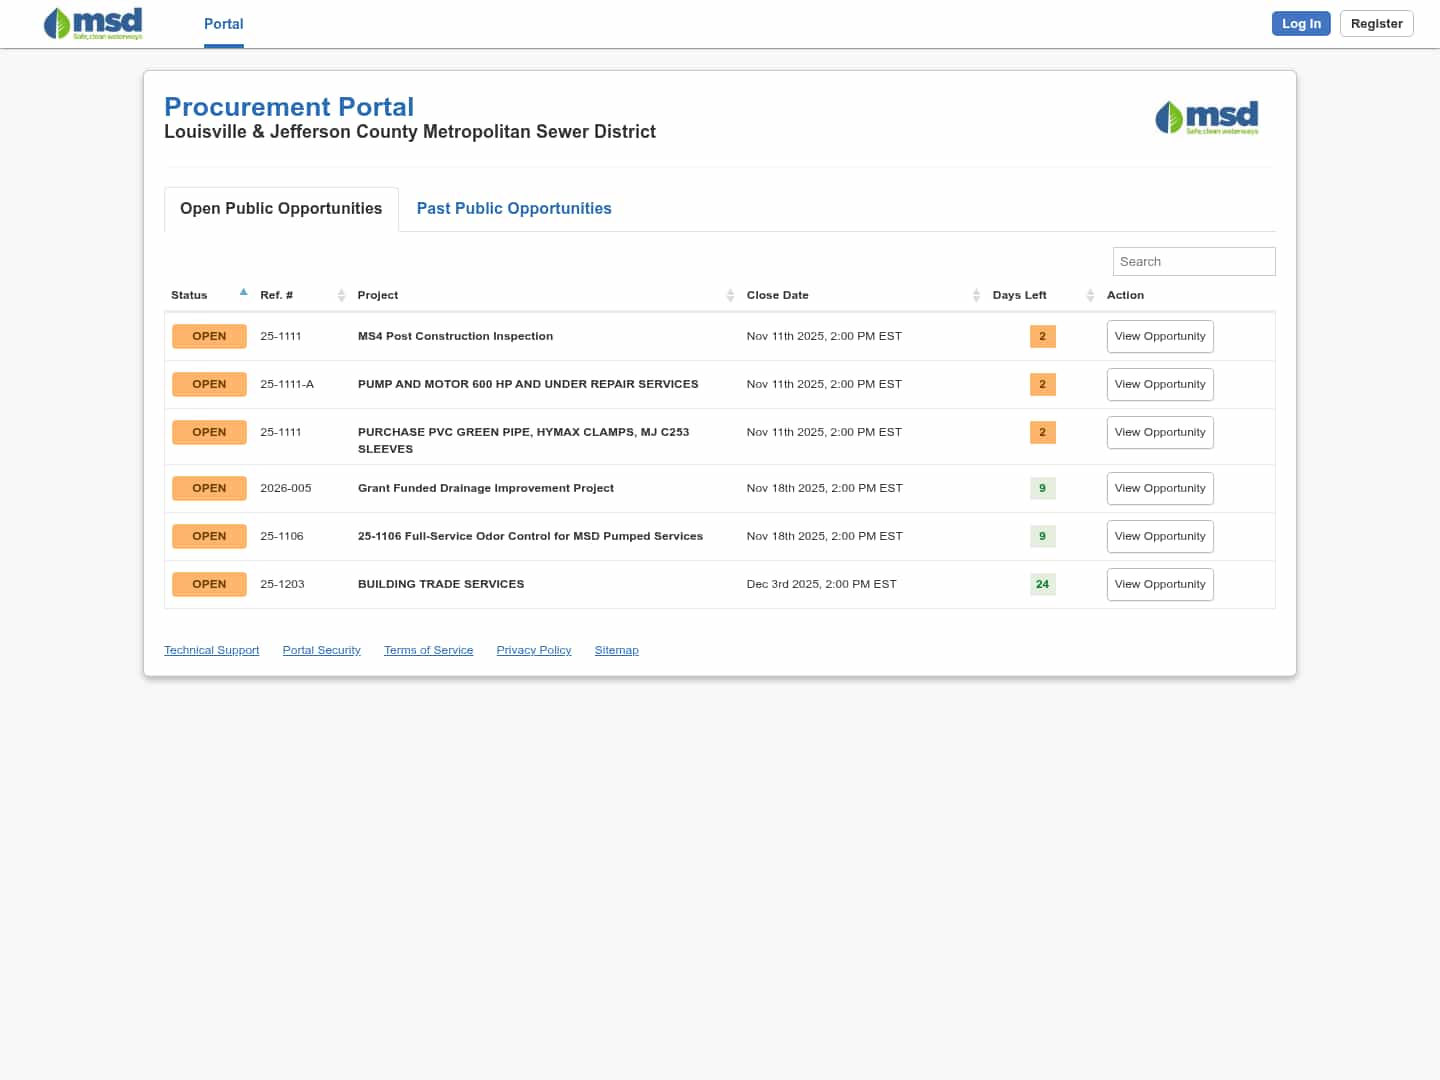
Task: Click the Register button
Action: point(1376,24)
